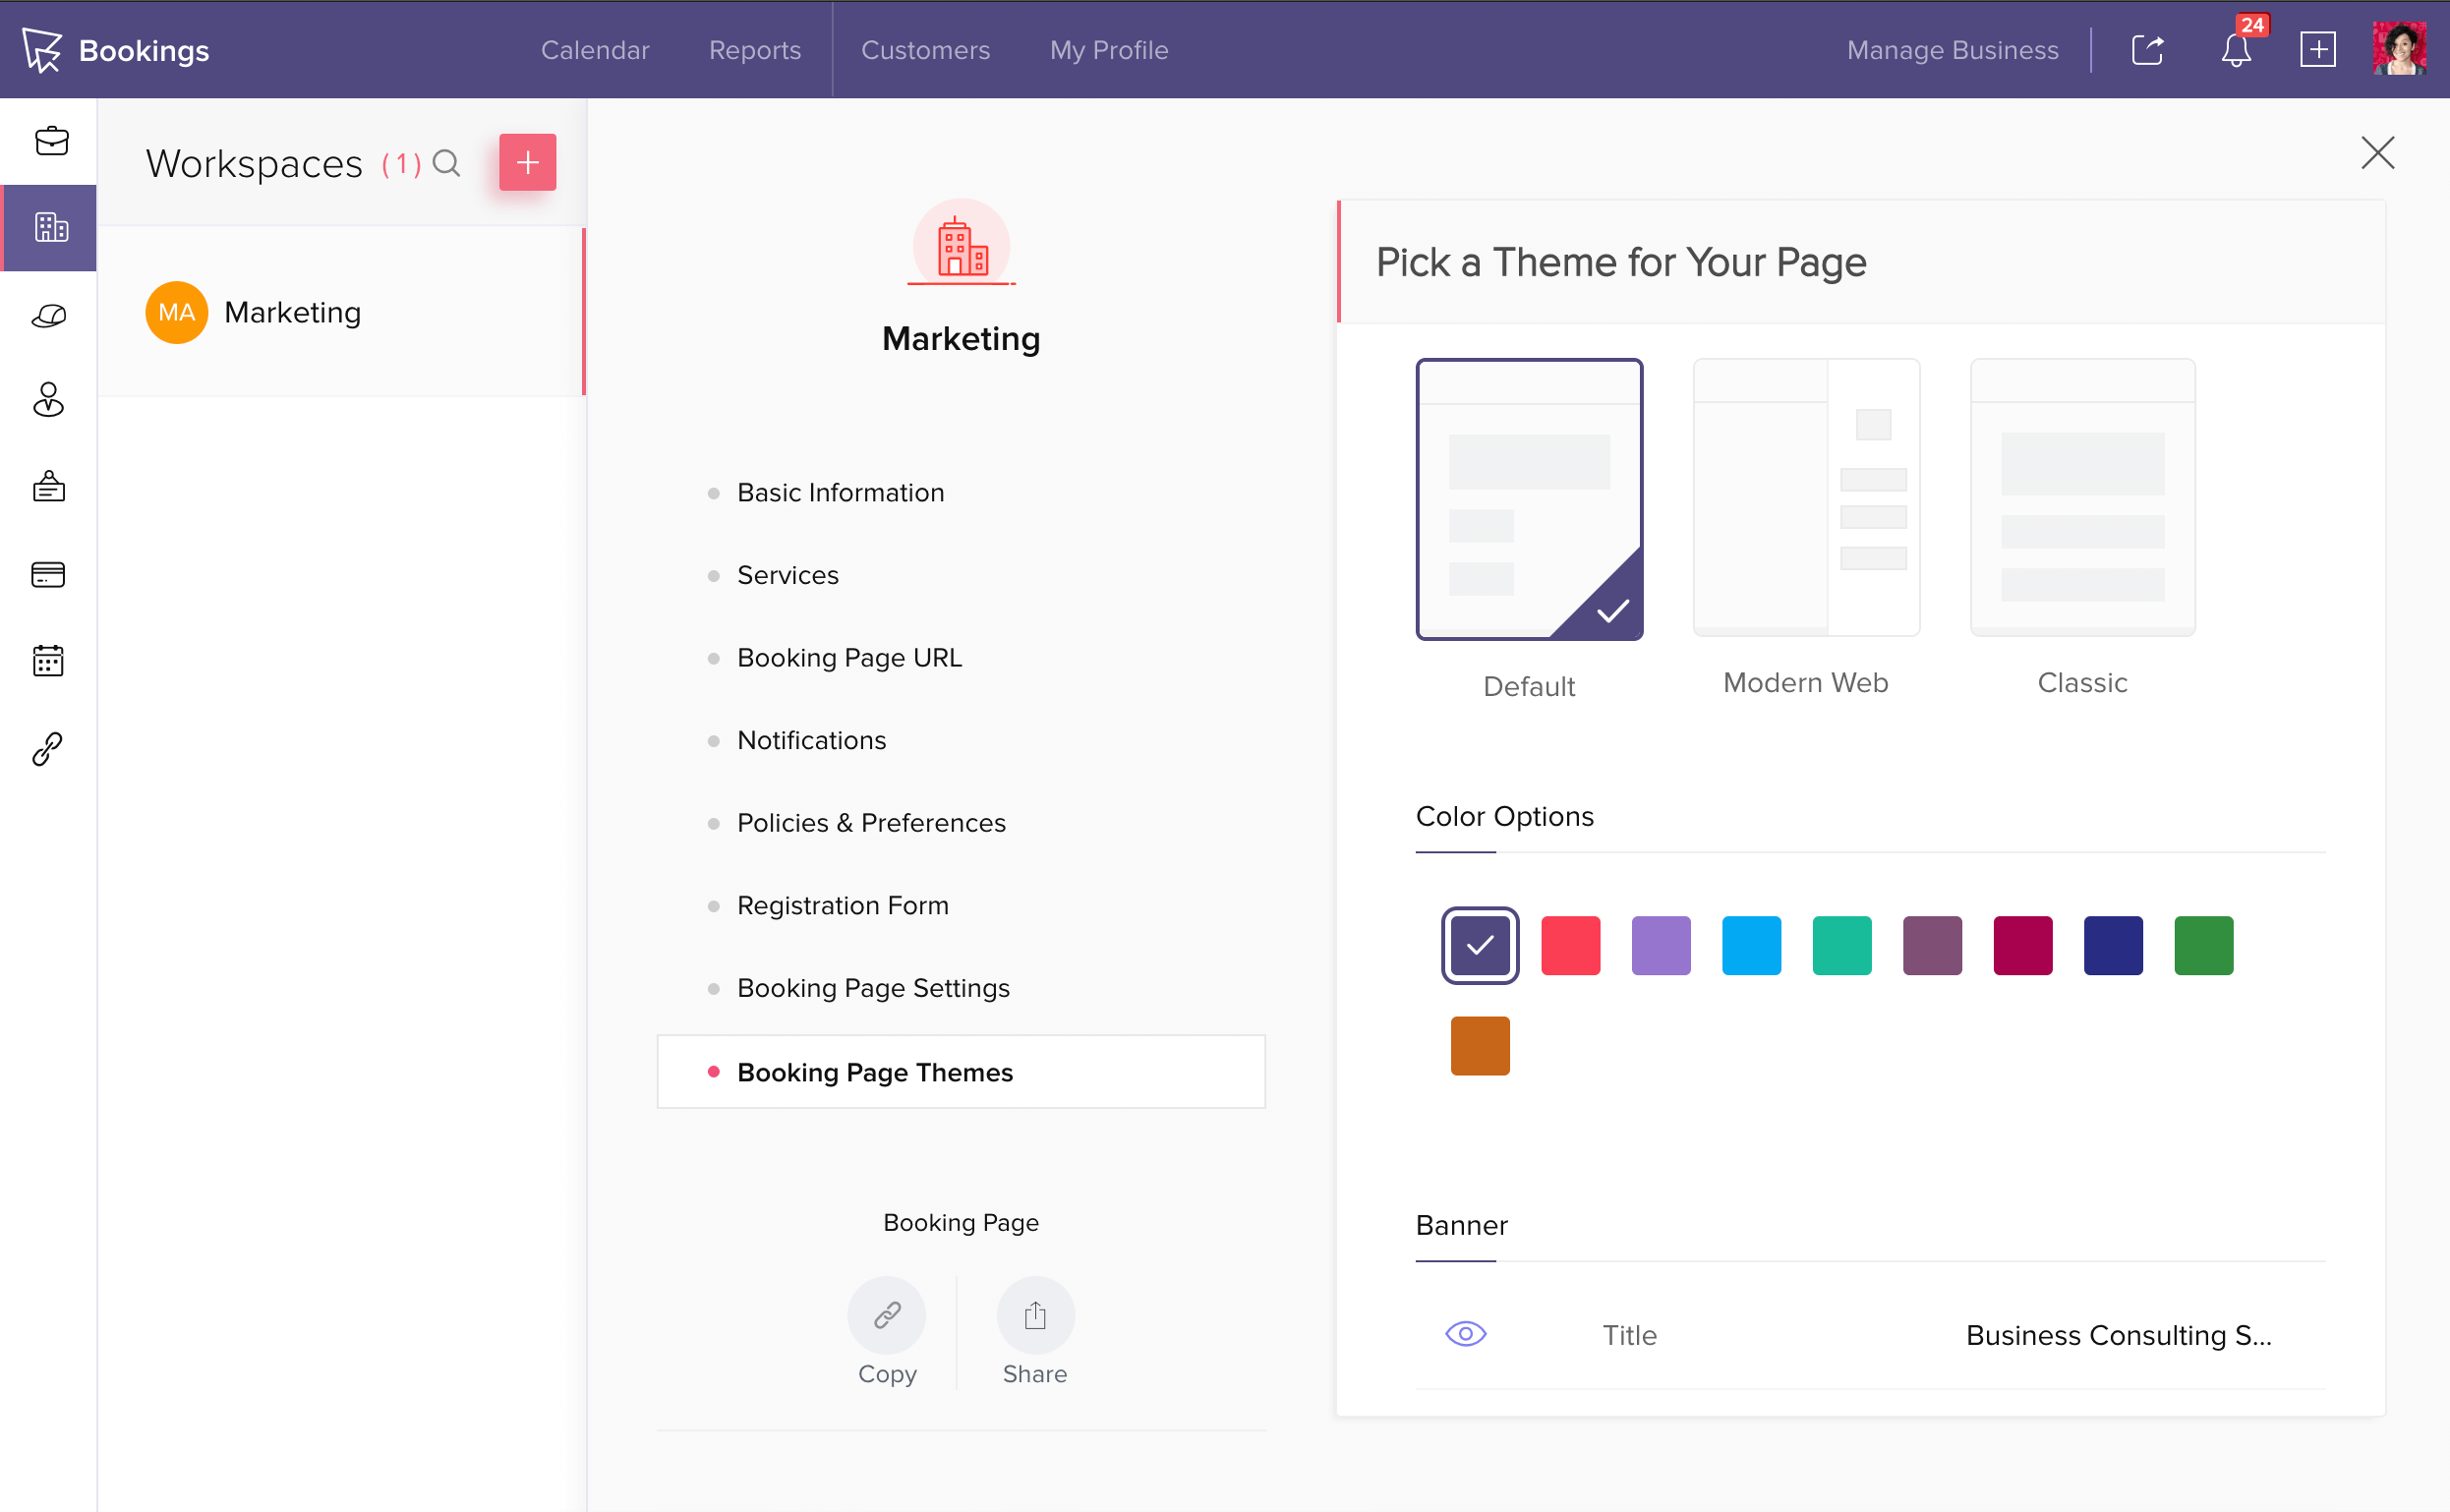Click the briefcase icon in left sidebar
The image size is (2450, 1512).
pyautogui.click(x=50, y=141)
